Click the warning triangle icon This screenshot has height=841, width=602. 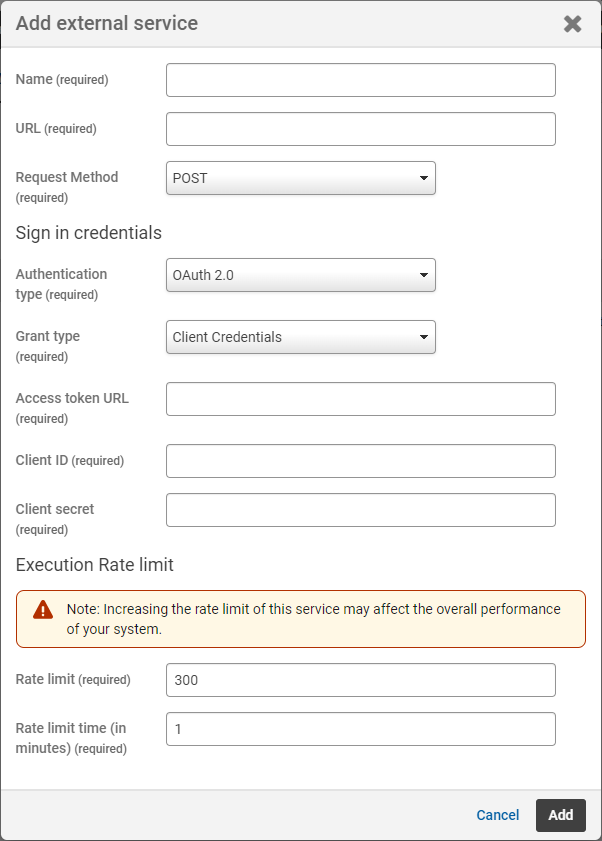[43, 609]
